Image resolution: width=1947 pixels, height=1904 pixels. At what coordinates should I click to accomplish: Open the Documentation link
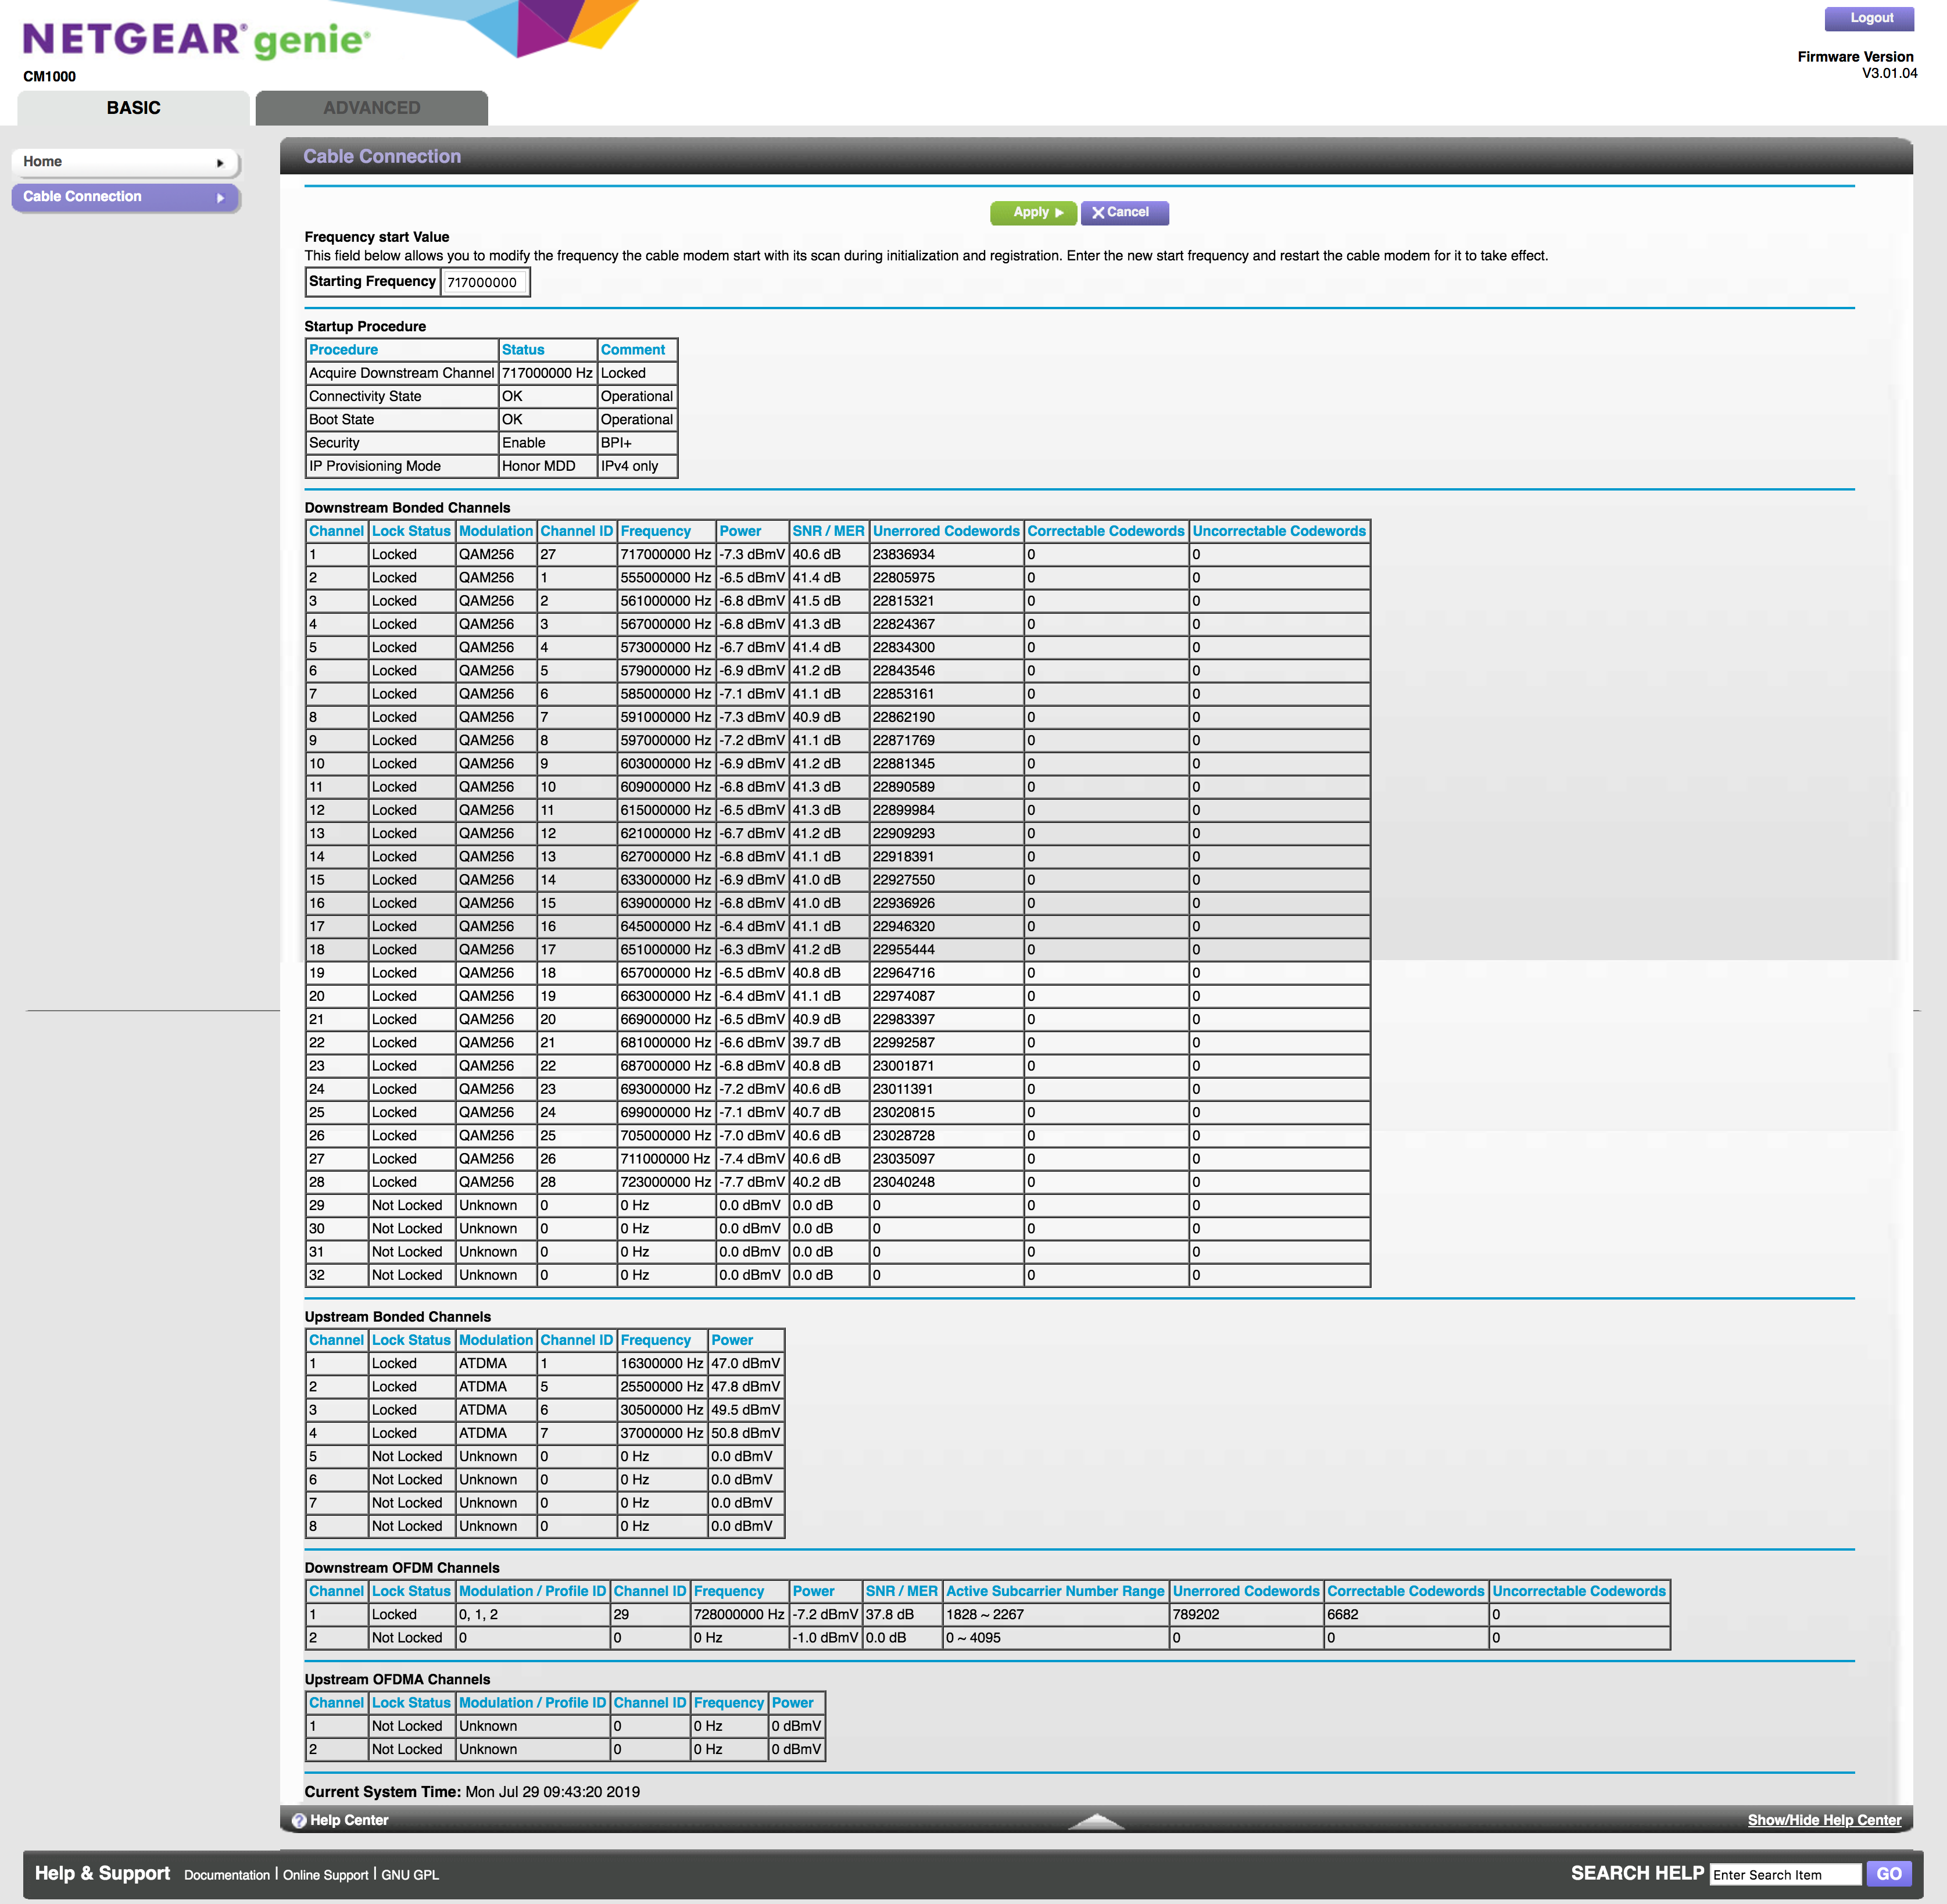click(x=227, y=1875)
